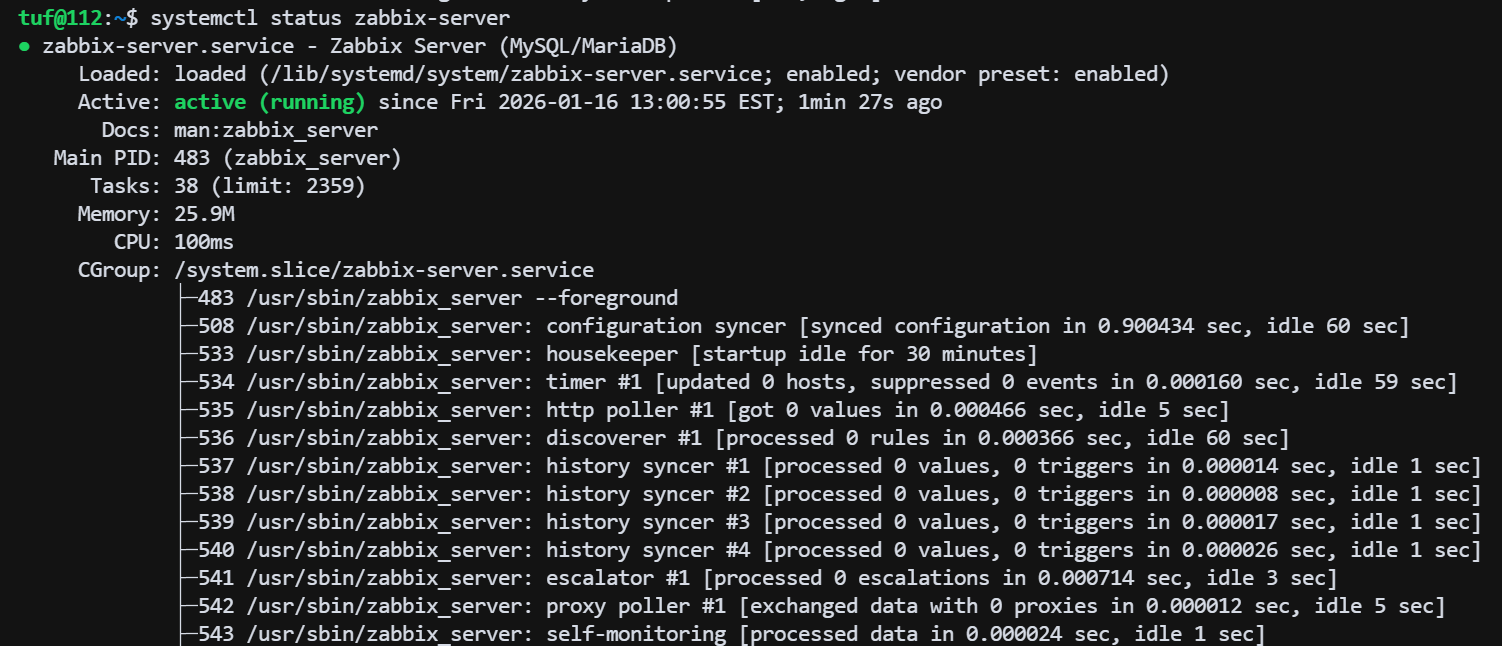
Task: Click the Memory value 25.9M
Action: tap(204, 214)
